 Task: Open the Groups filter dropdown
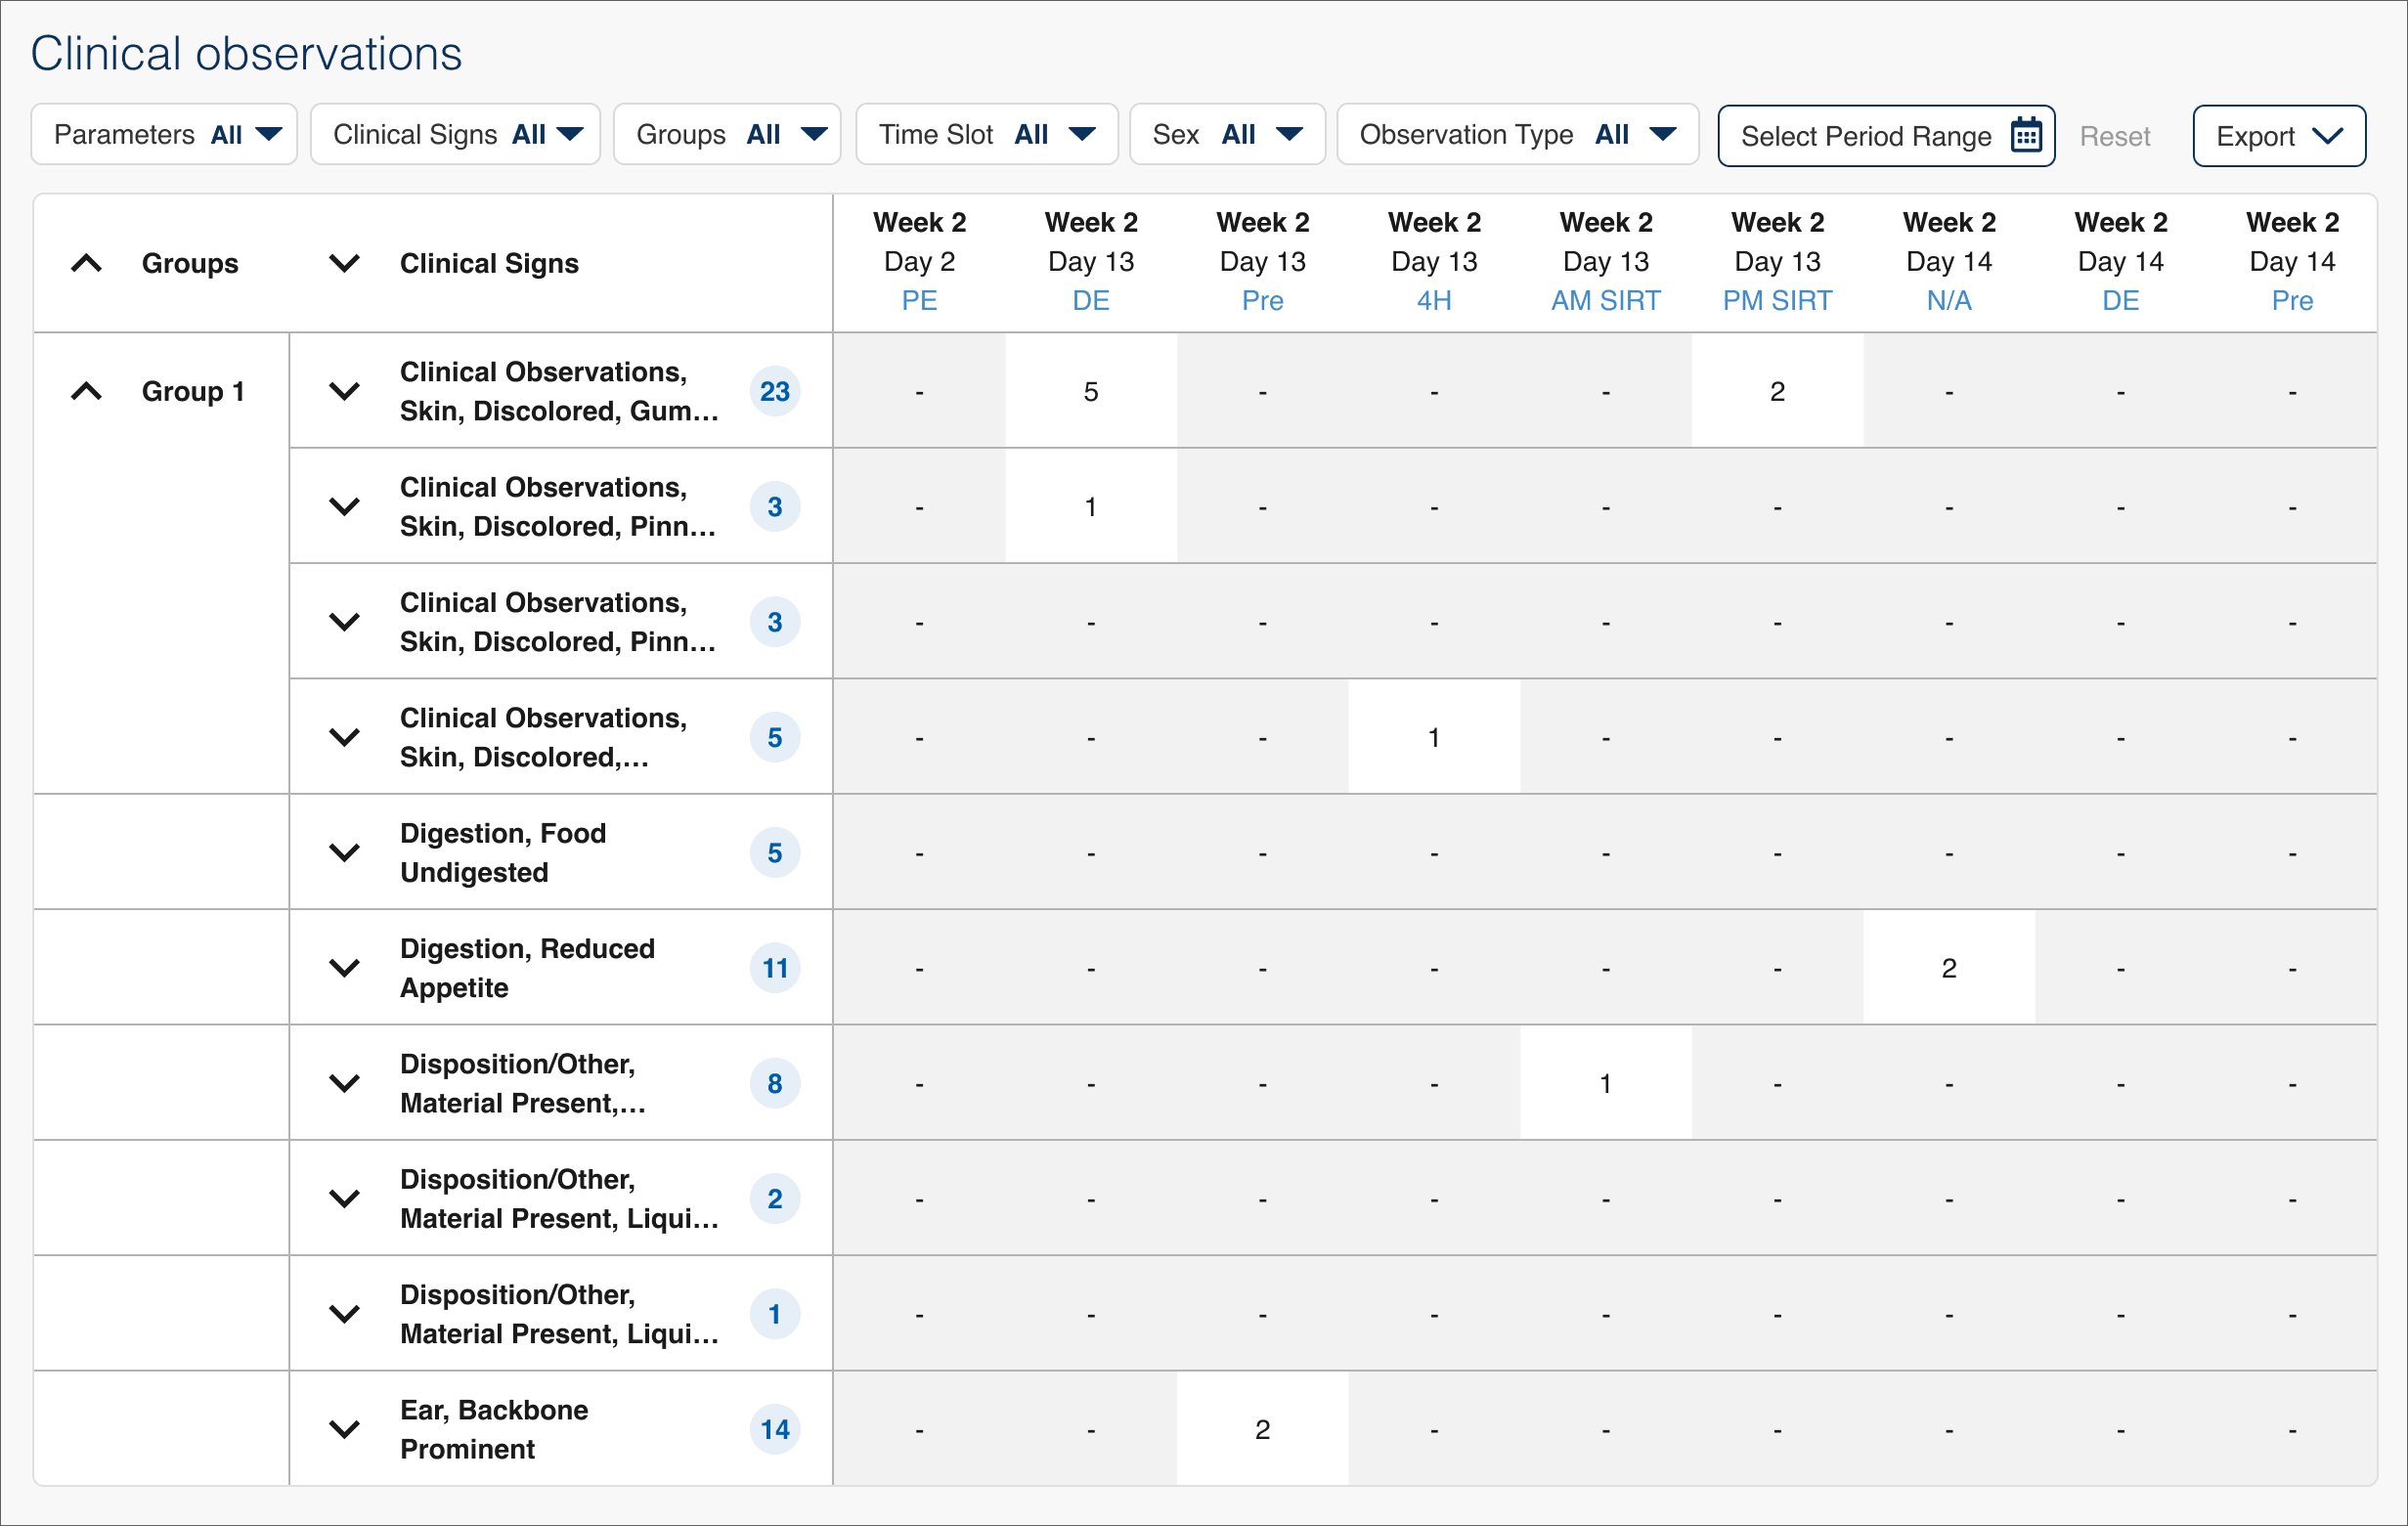[x=727, y=134]
